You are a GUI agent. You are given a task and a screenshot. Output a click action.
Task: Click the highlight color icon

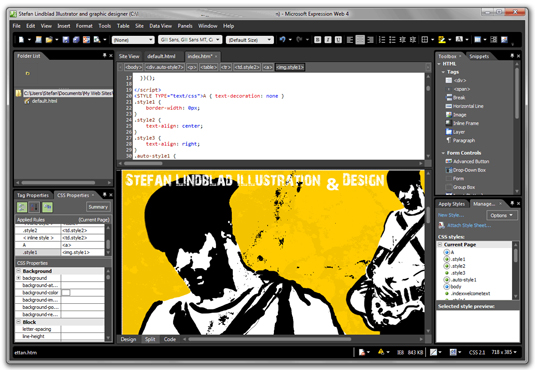442,40
